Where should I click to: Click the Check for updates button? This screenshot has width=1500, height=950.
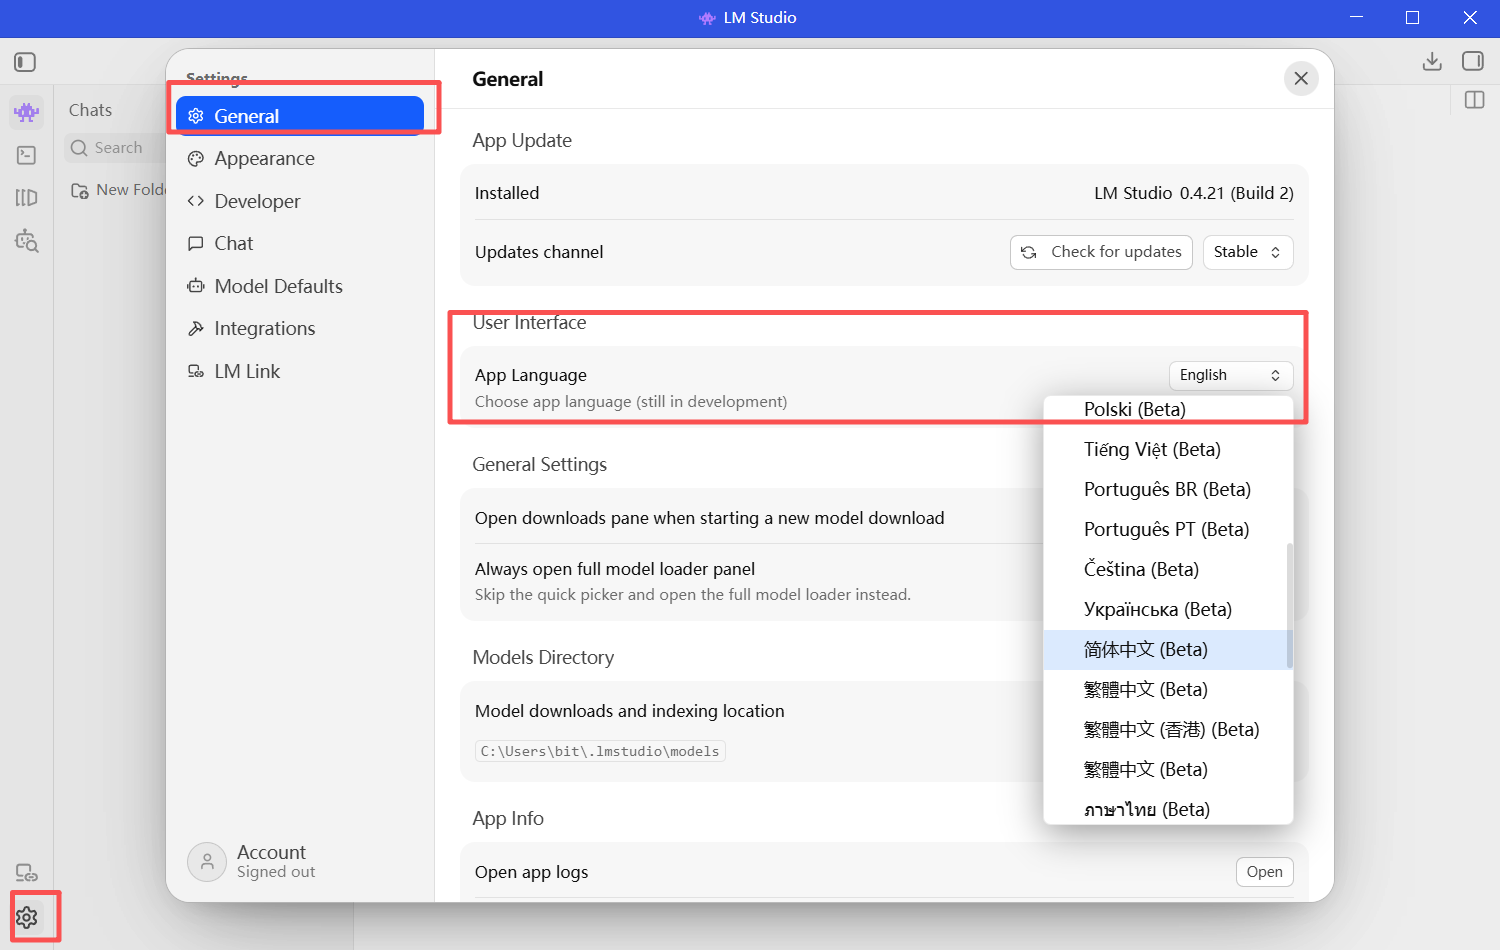click(x=1102, y=252)
